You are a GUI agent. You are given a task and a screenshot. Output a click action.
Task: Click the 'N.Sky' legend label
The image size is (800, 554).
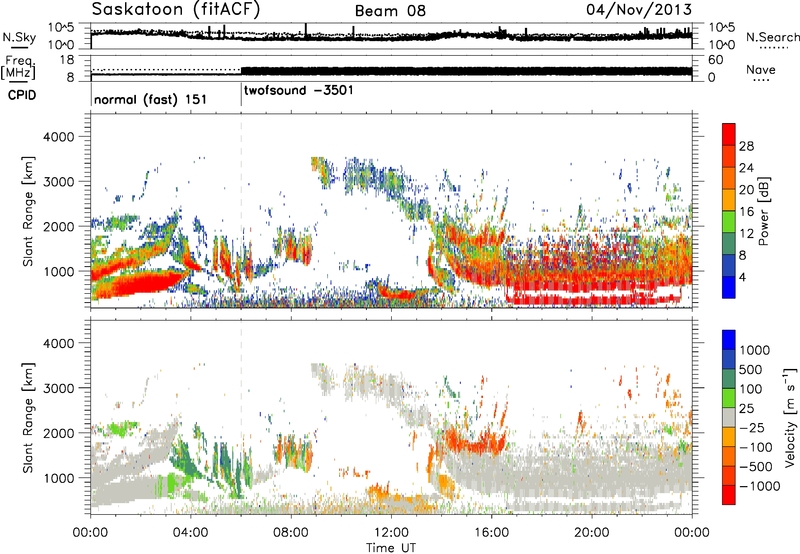pos(19,37)
